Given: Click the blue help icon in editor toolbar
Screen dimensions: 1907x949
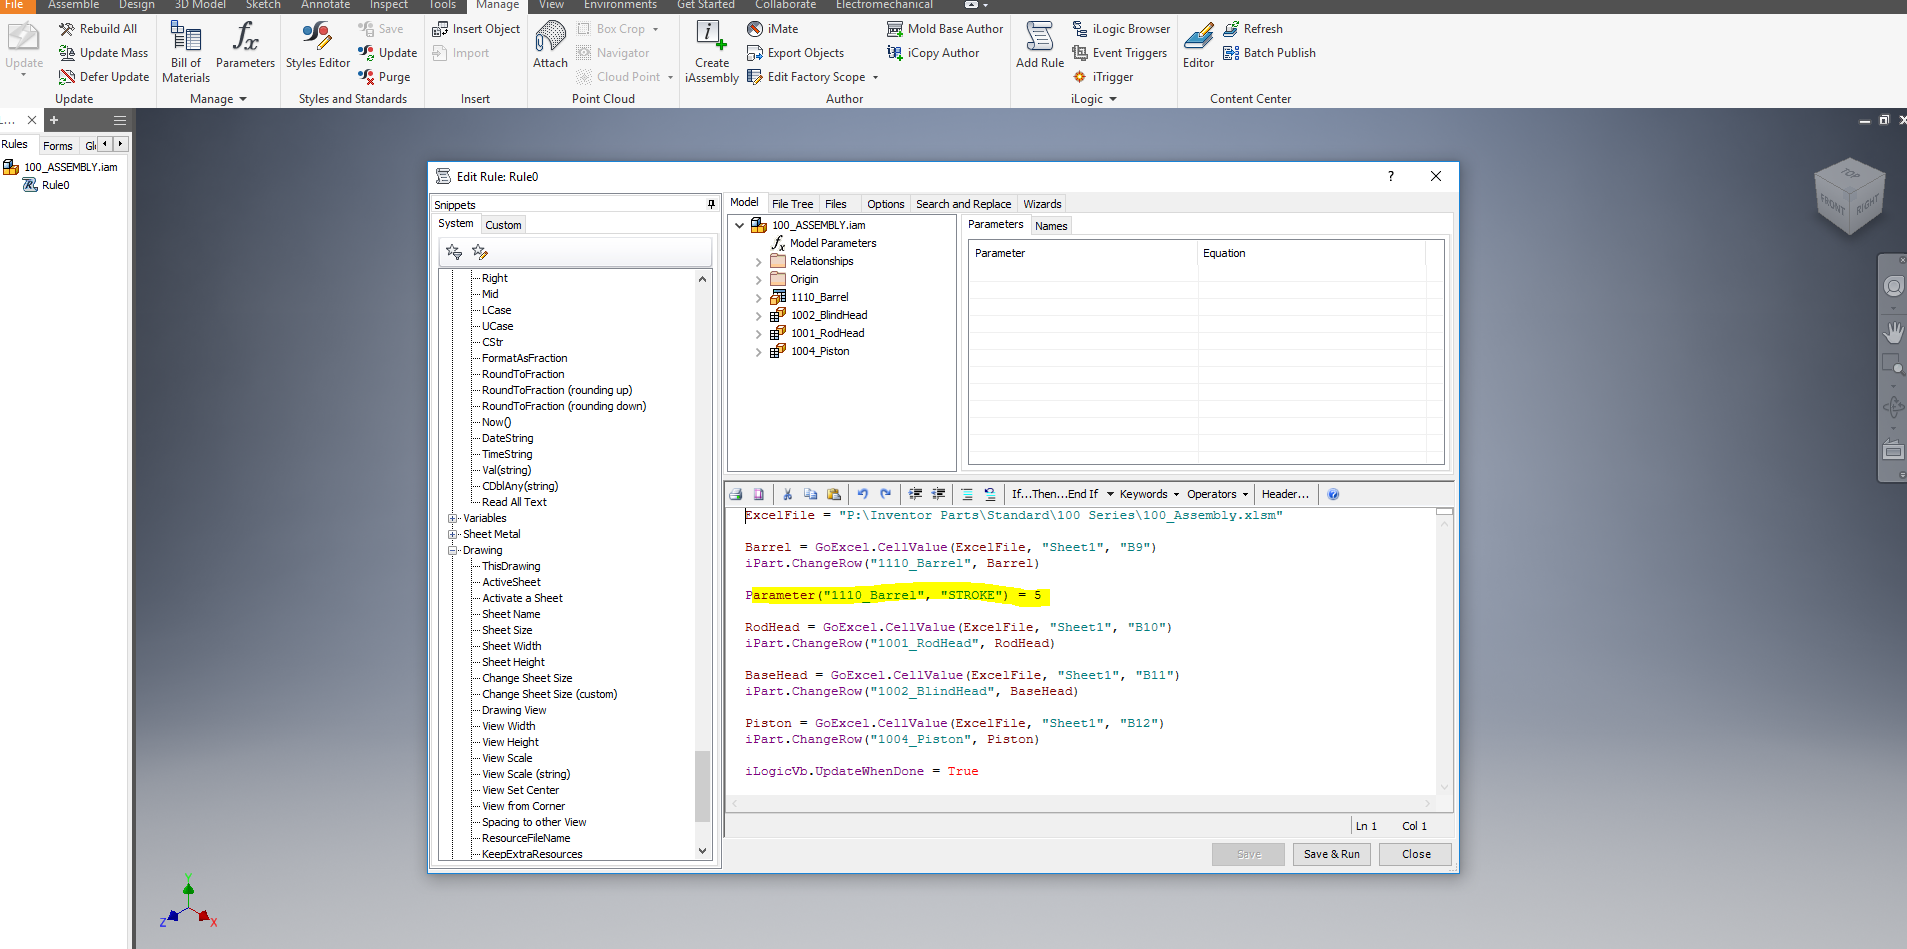Looking at the screenshot, I should [1333, 494].
